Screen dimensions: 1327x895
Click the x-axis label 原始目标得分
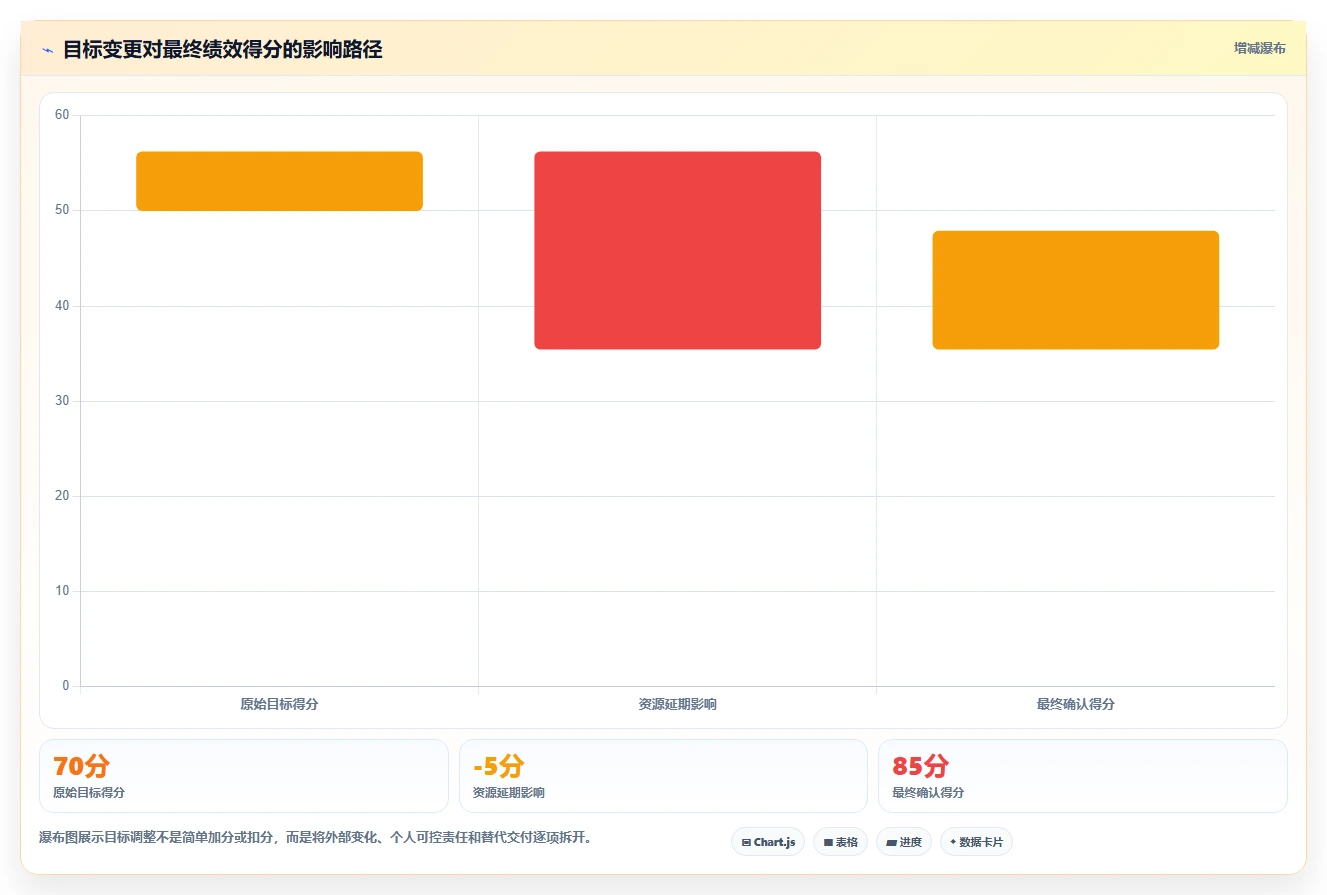tap(279, 704)
